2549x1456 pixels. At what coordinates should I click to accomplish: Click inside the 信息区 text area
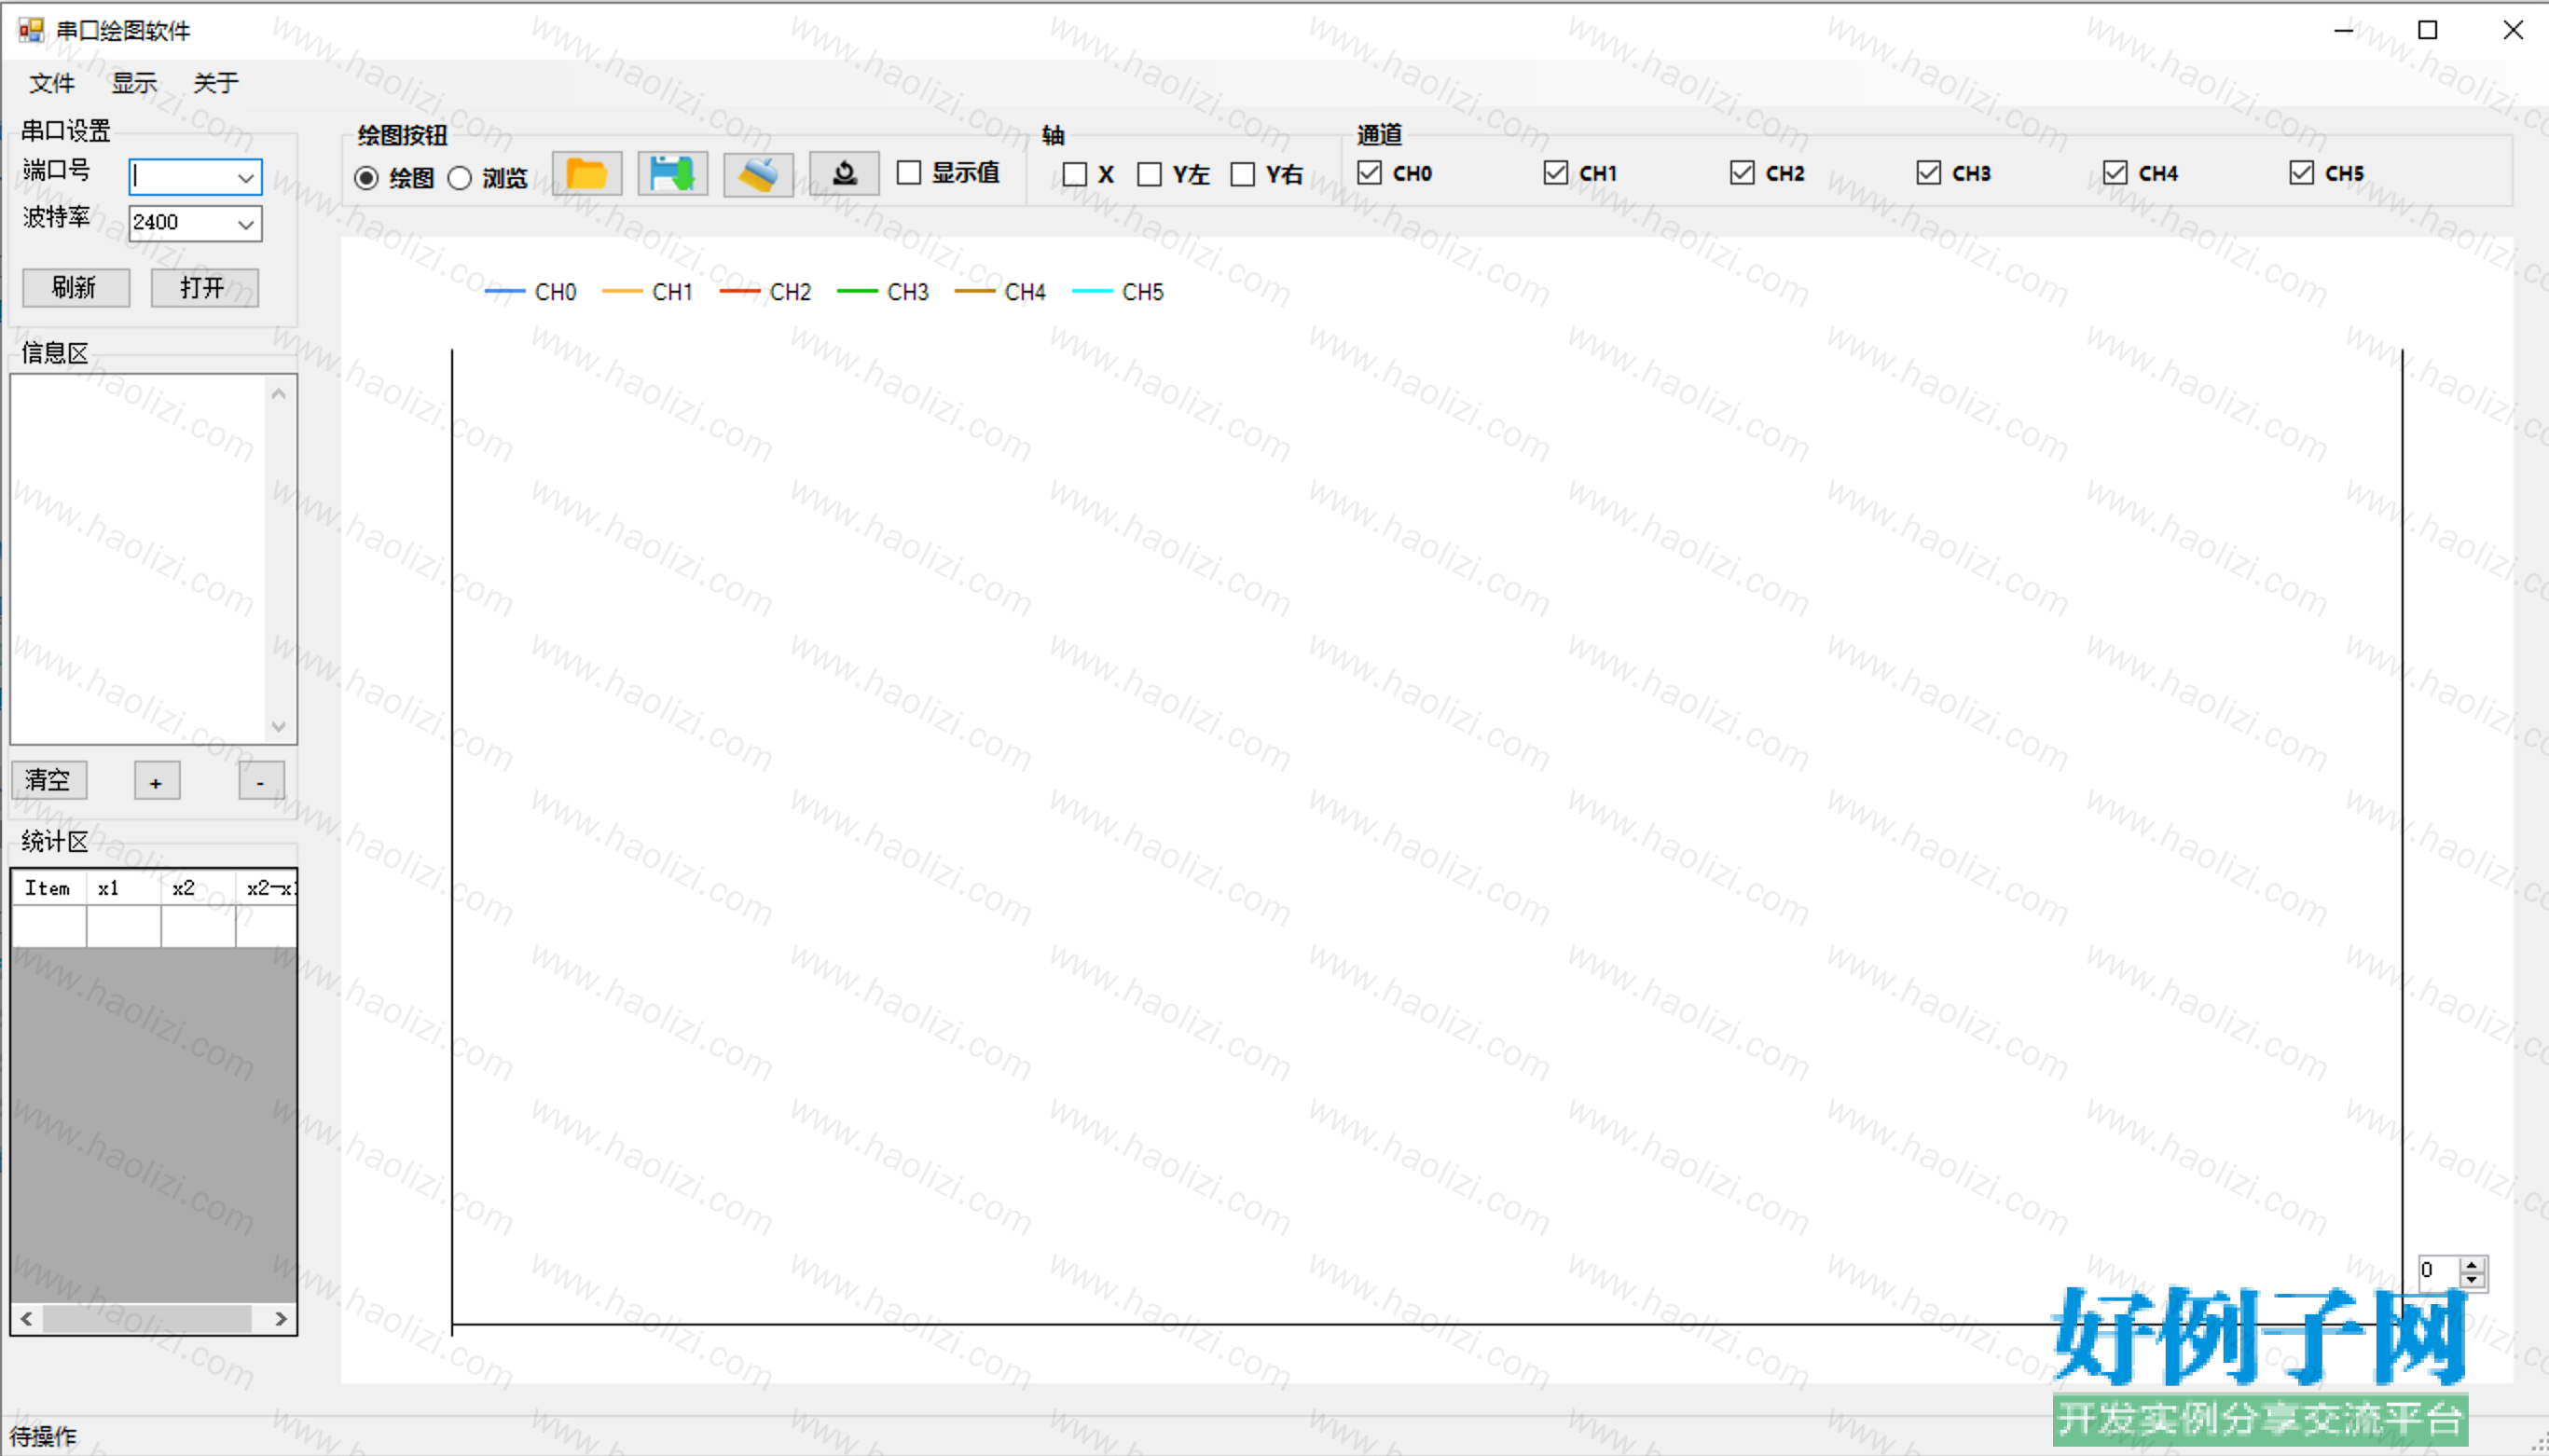(x=139, y=559)
